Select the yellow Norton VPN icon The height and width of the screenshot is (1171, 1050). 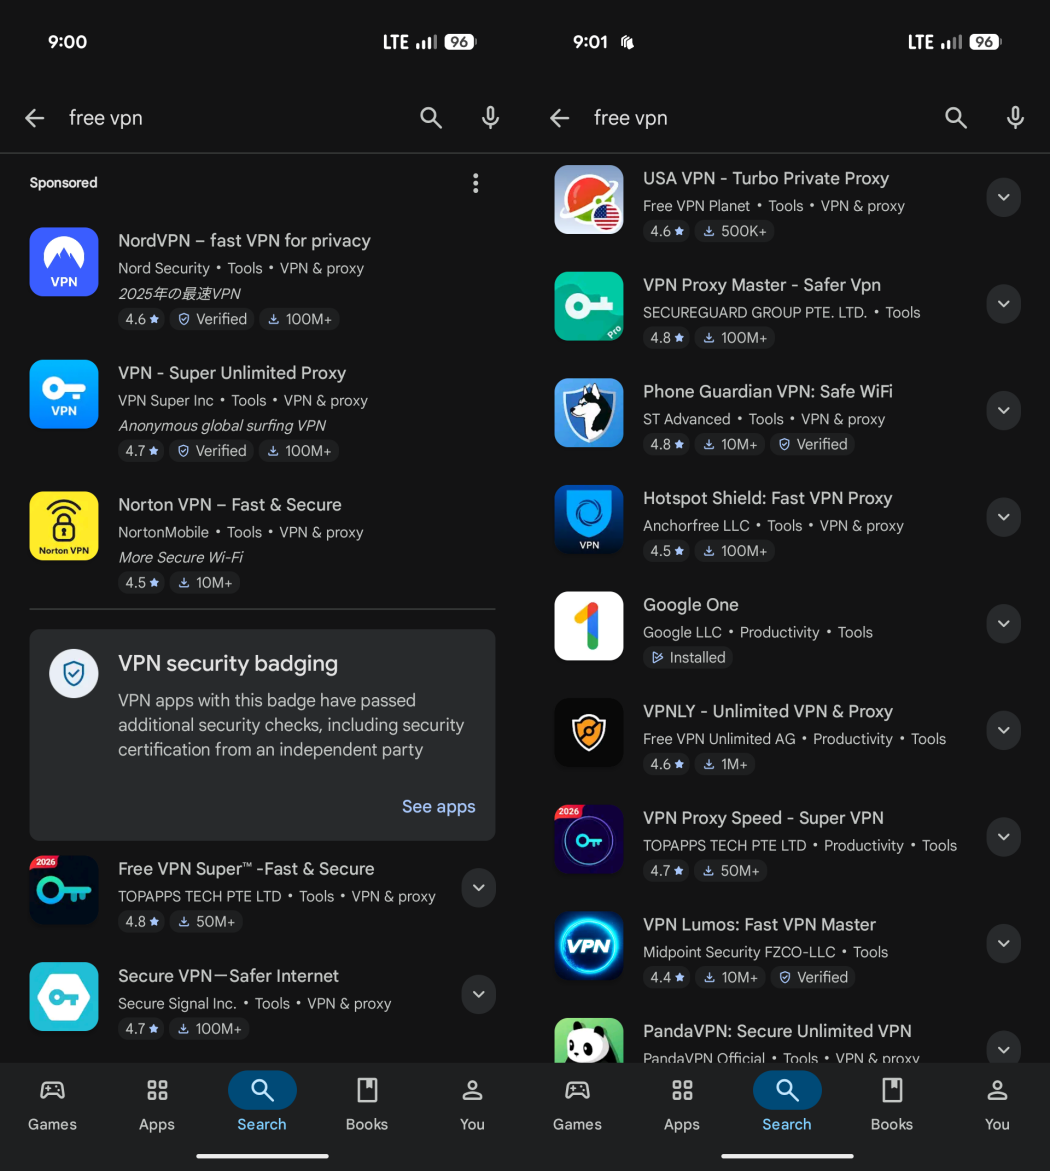tap(64, 526)
